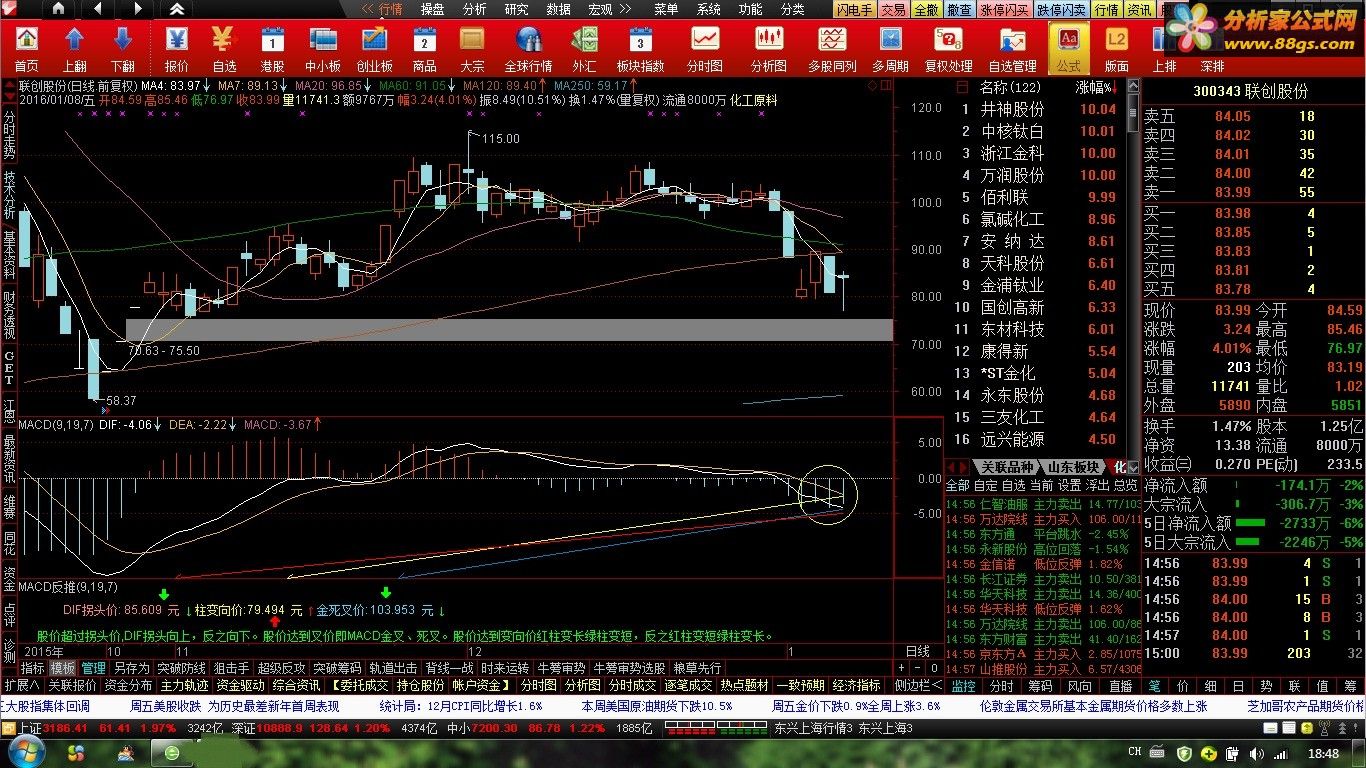The image size is (1366, 768).
Task: Select 金浦钛业 in the ranking list
Action: 1012,285
